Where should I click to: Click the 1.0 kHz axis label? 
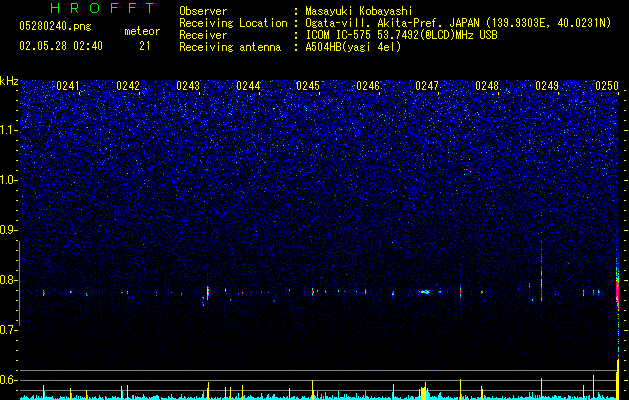[x=9, y=180]
